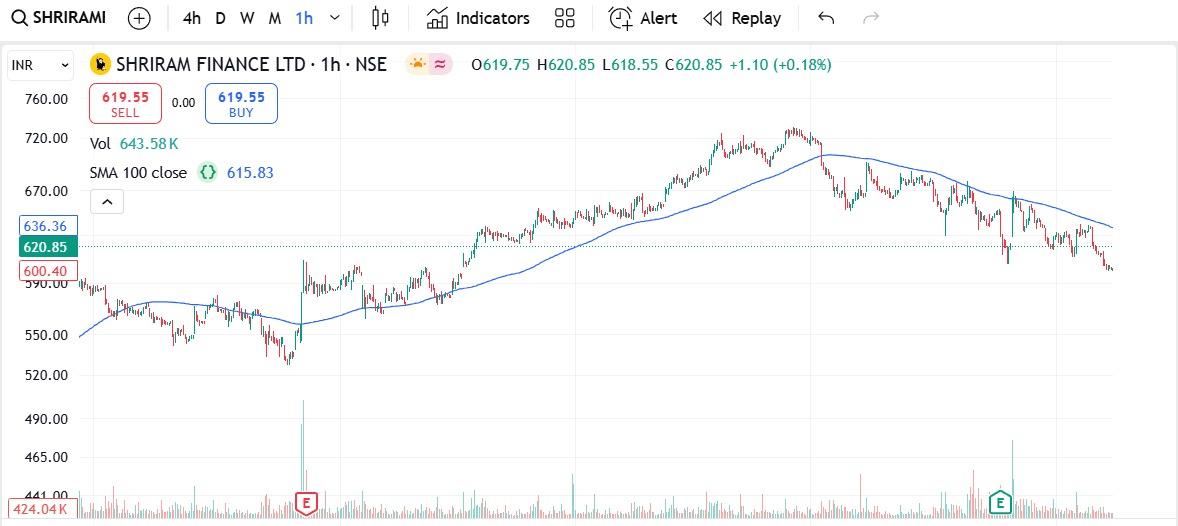Redo the chart action
The height and width of the screenshot is (526, 1178).
point(871,18)
